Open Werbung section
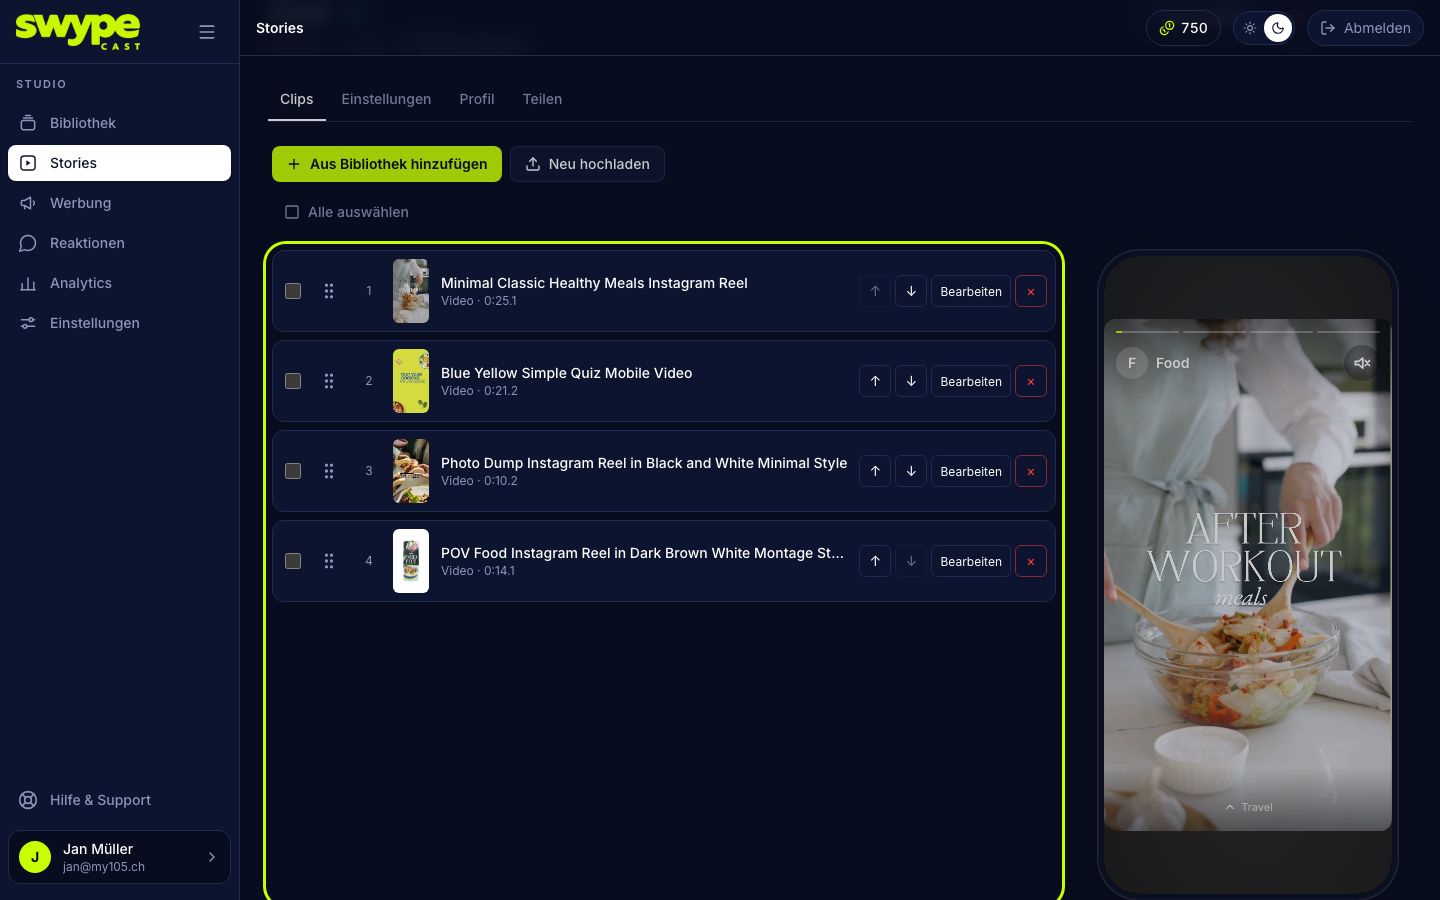Image resolution: width=1440 pixels, height=900 pixels. (119, 203)
